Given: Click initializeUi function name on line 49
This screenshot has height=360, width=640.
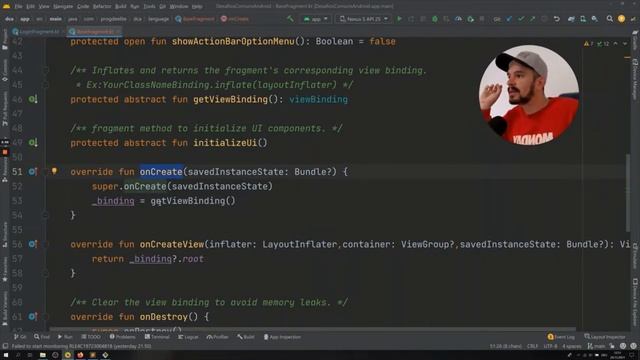Looking at the screenshot, I should (x=225, y=143).
